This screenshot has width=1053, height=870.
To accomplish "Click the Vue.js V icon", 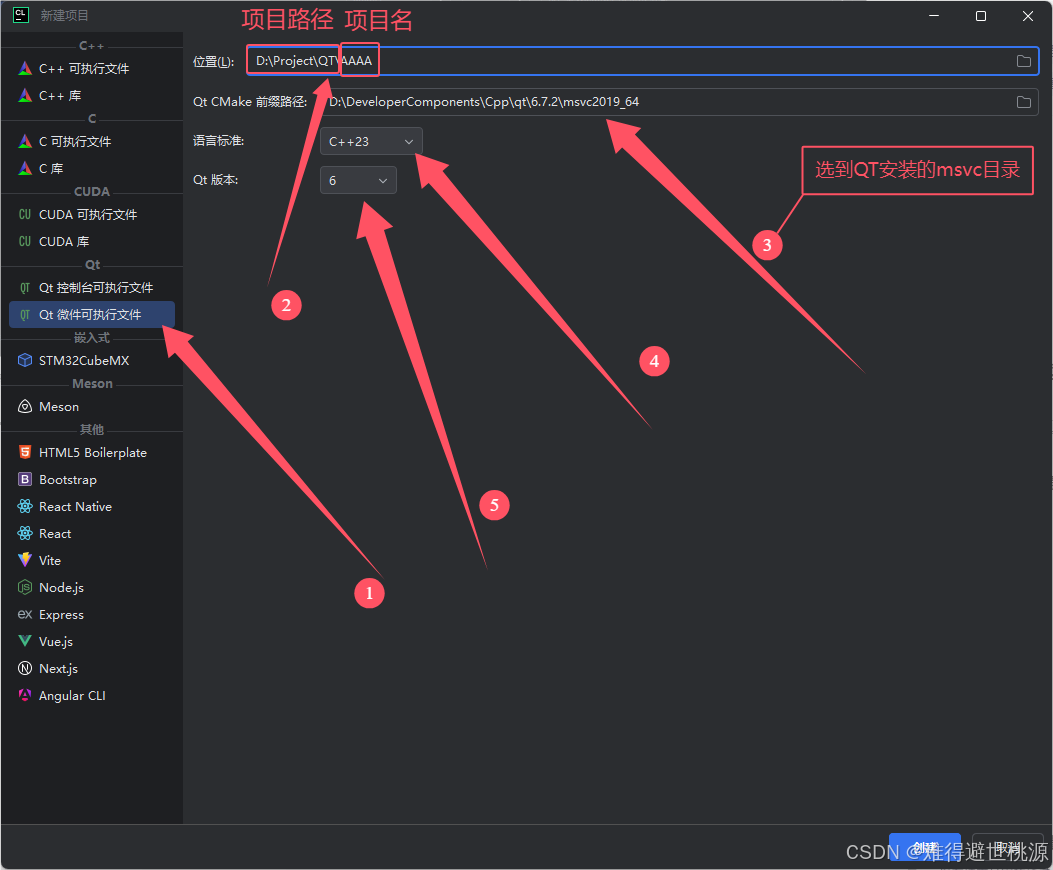I will pos(25,641).
